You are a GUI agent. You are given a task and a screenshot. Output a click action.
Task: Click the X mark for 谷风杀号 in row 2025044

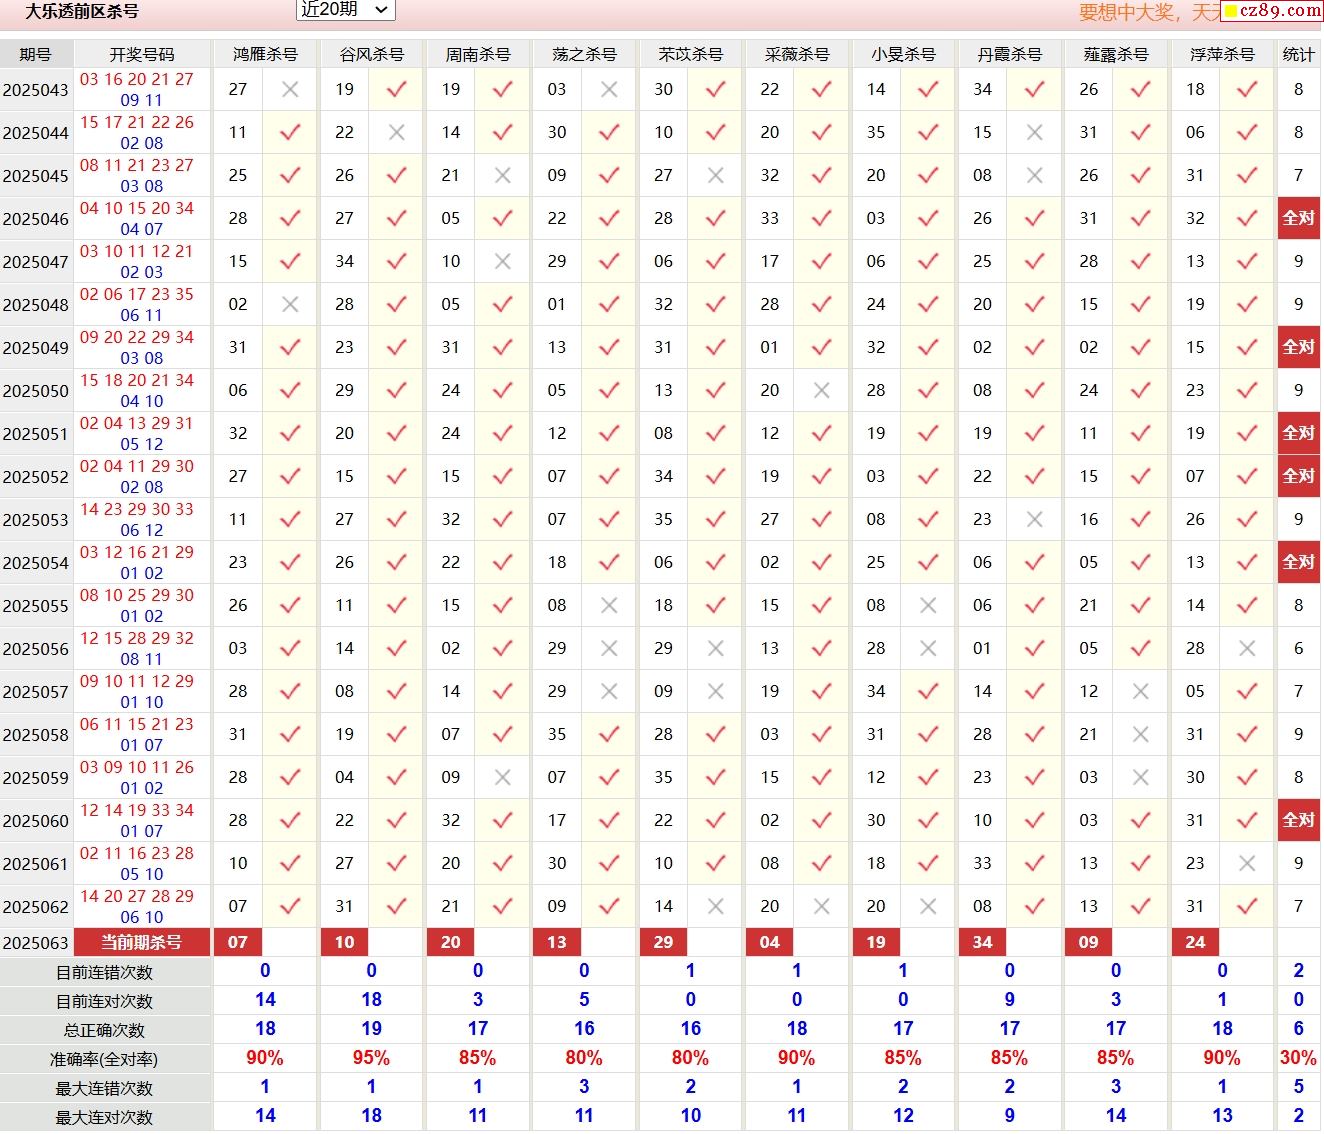397,132
